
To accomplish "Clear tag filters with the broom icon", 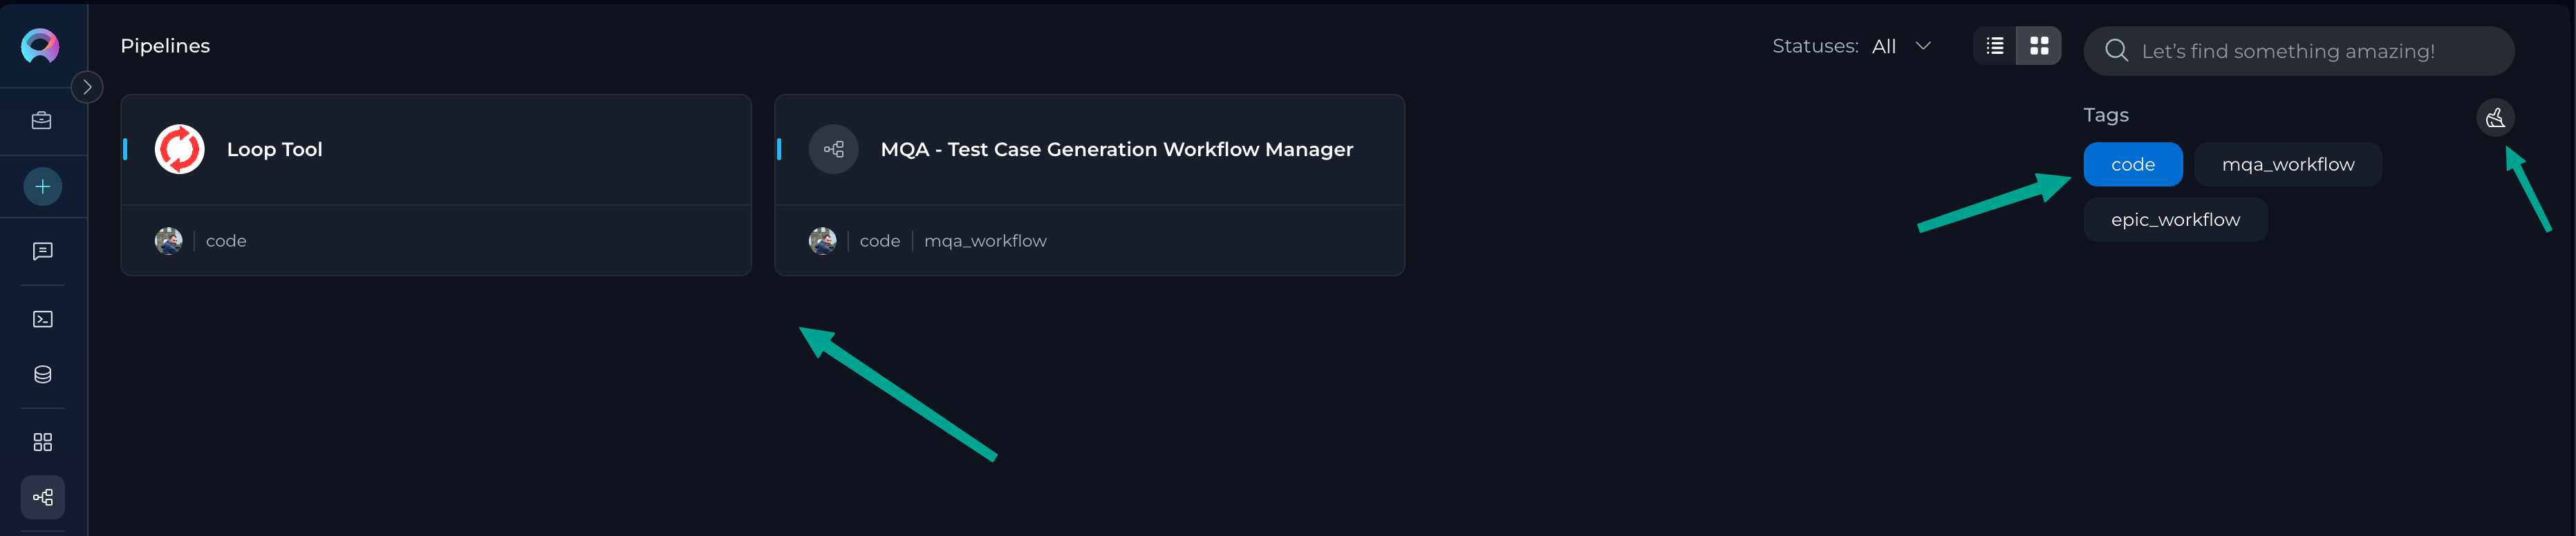I will [x=2495, y=118].
